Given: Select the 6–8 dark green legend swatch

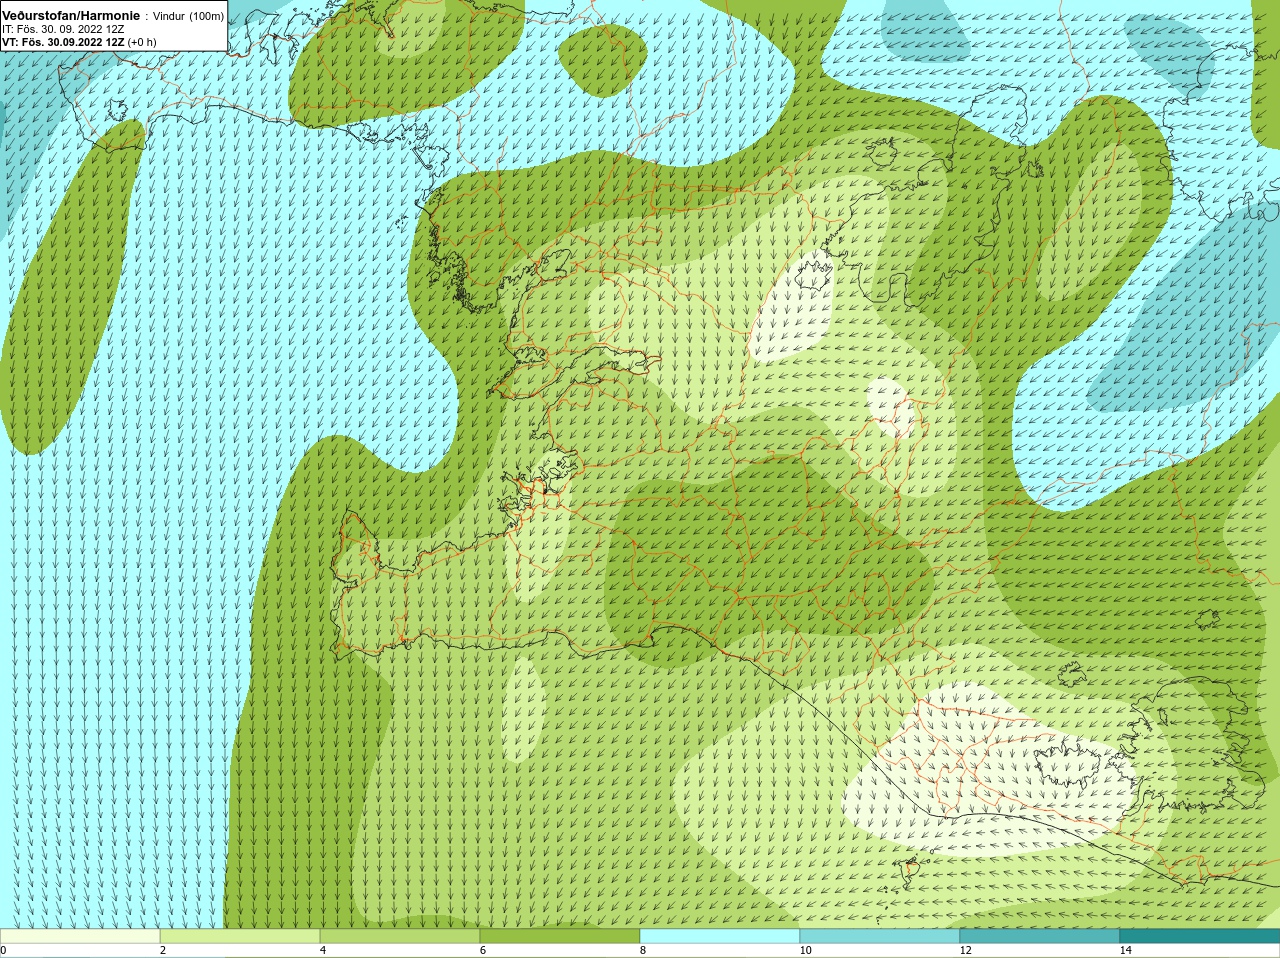Looking at the screenshot, I should pyautogui.click(x=560, y=936).
